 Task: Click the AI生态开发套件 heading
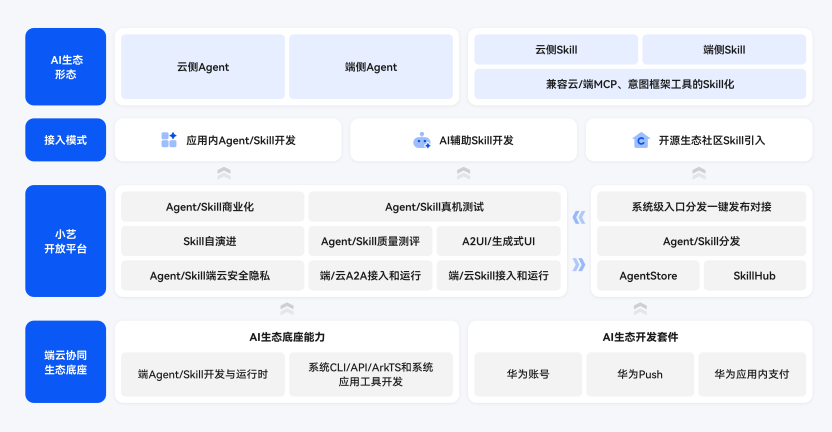(640, 337)
